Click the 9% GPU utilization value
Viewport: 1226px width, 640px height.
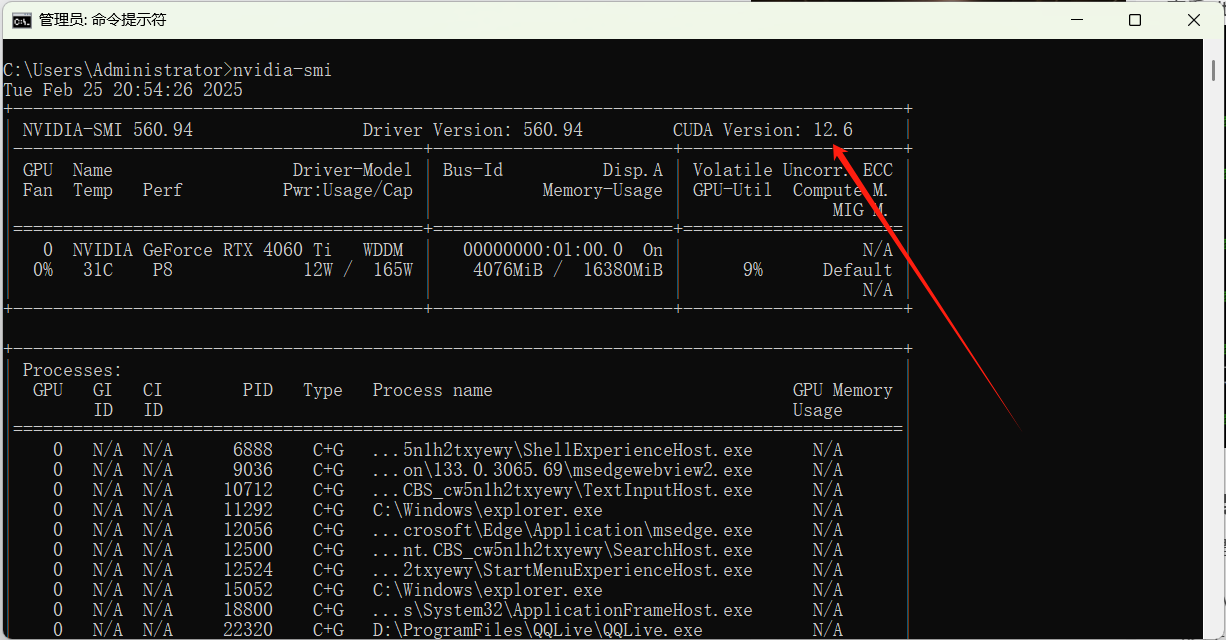(752, 270)
